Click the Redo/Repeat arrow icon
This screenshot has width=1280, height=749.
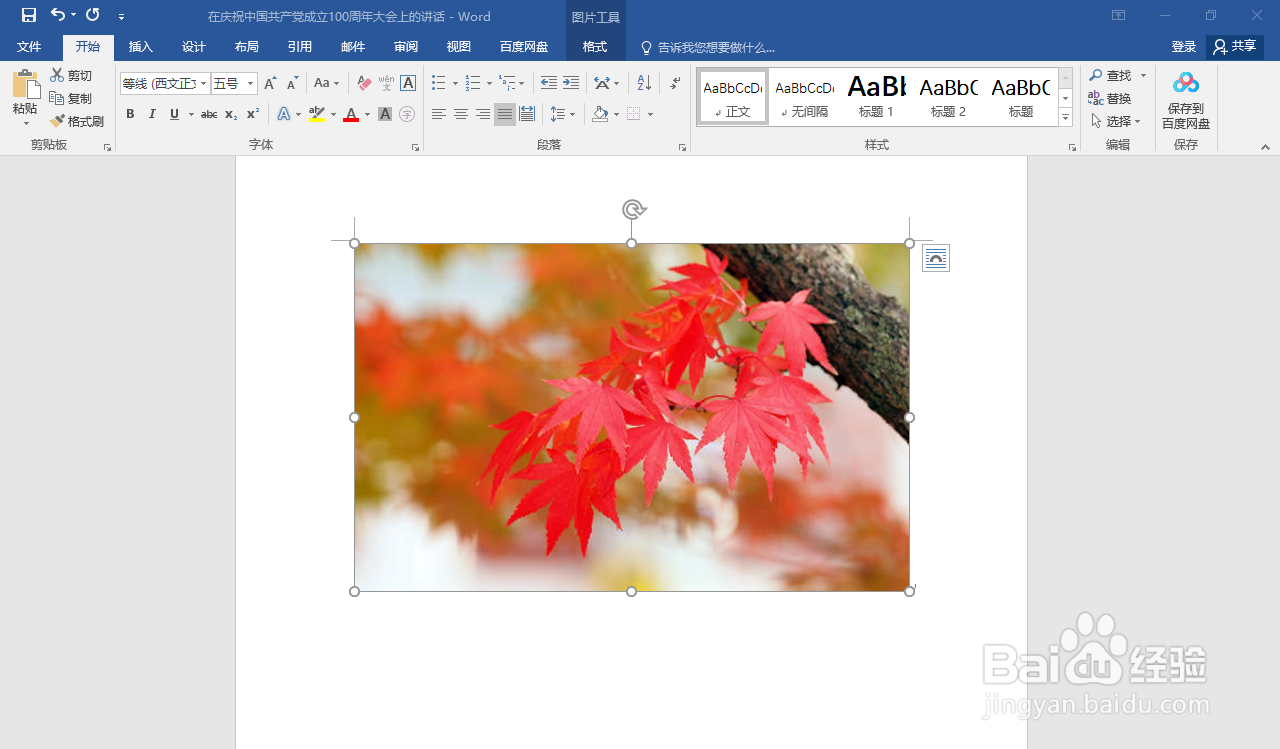93,15
